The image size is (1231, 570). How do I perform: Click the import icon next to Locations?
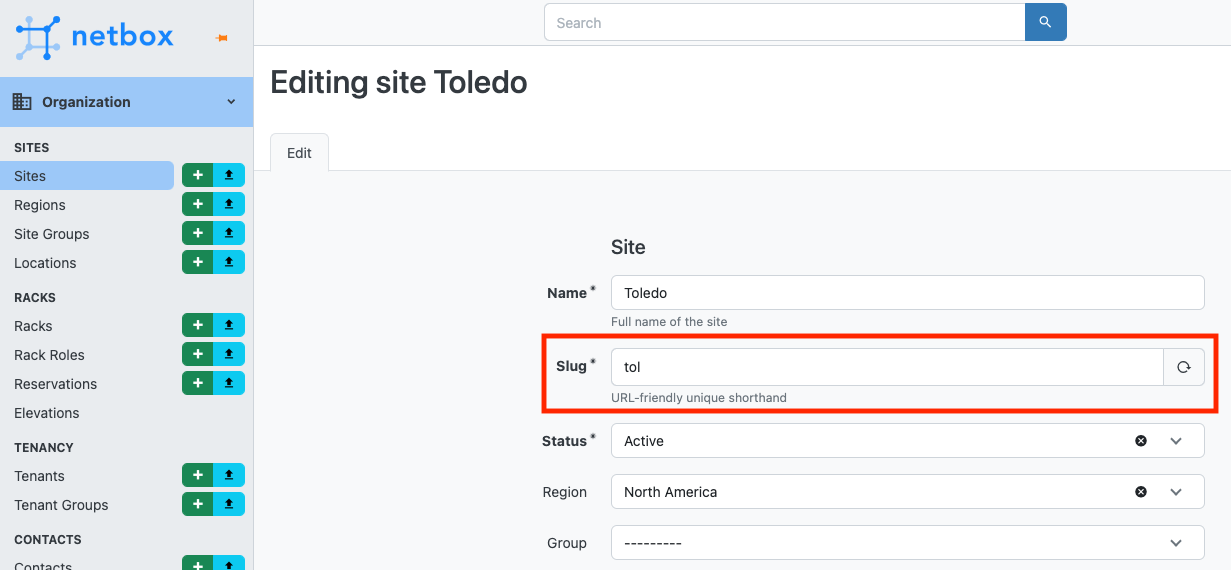click(x=229, y=263)
